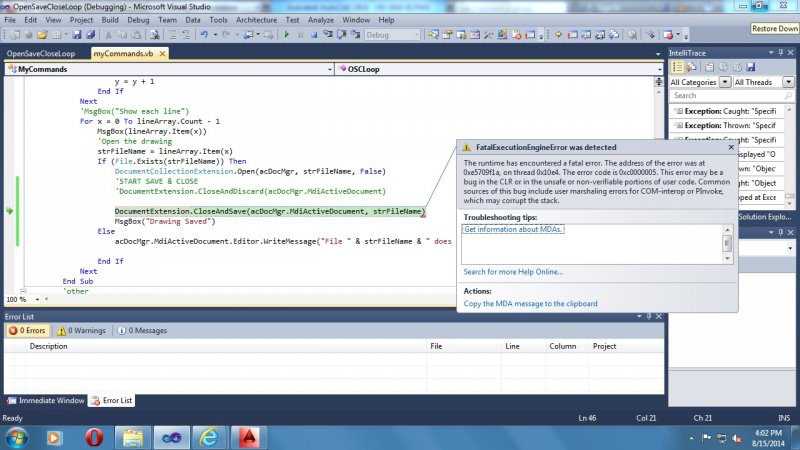800x450 pixels.
Task: Click warning icon in FatalExecutionEngineError popup
Action: pos(466,147)
